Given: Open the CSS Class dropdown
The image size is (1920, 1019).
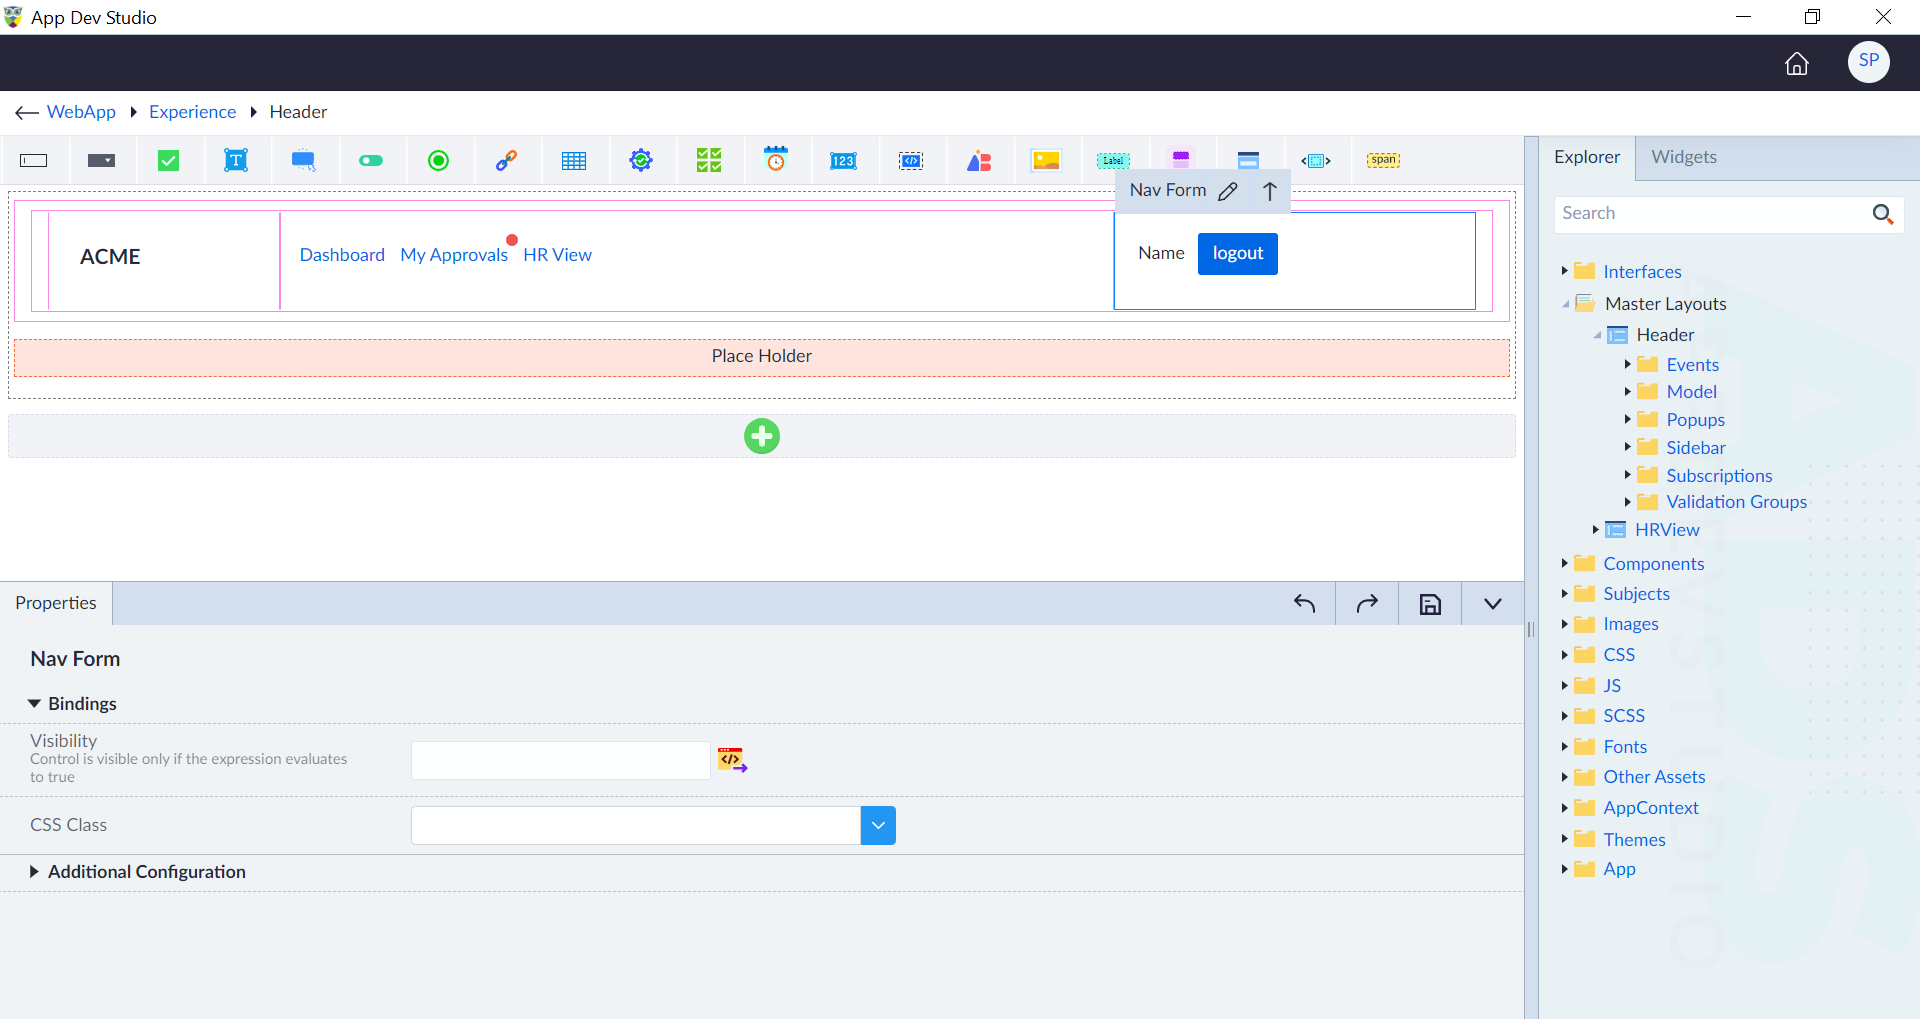Looking at the screenshot, I should [878, 826].
